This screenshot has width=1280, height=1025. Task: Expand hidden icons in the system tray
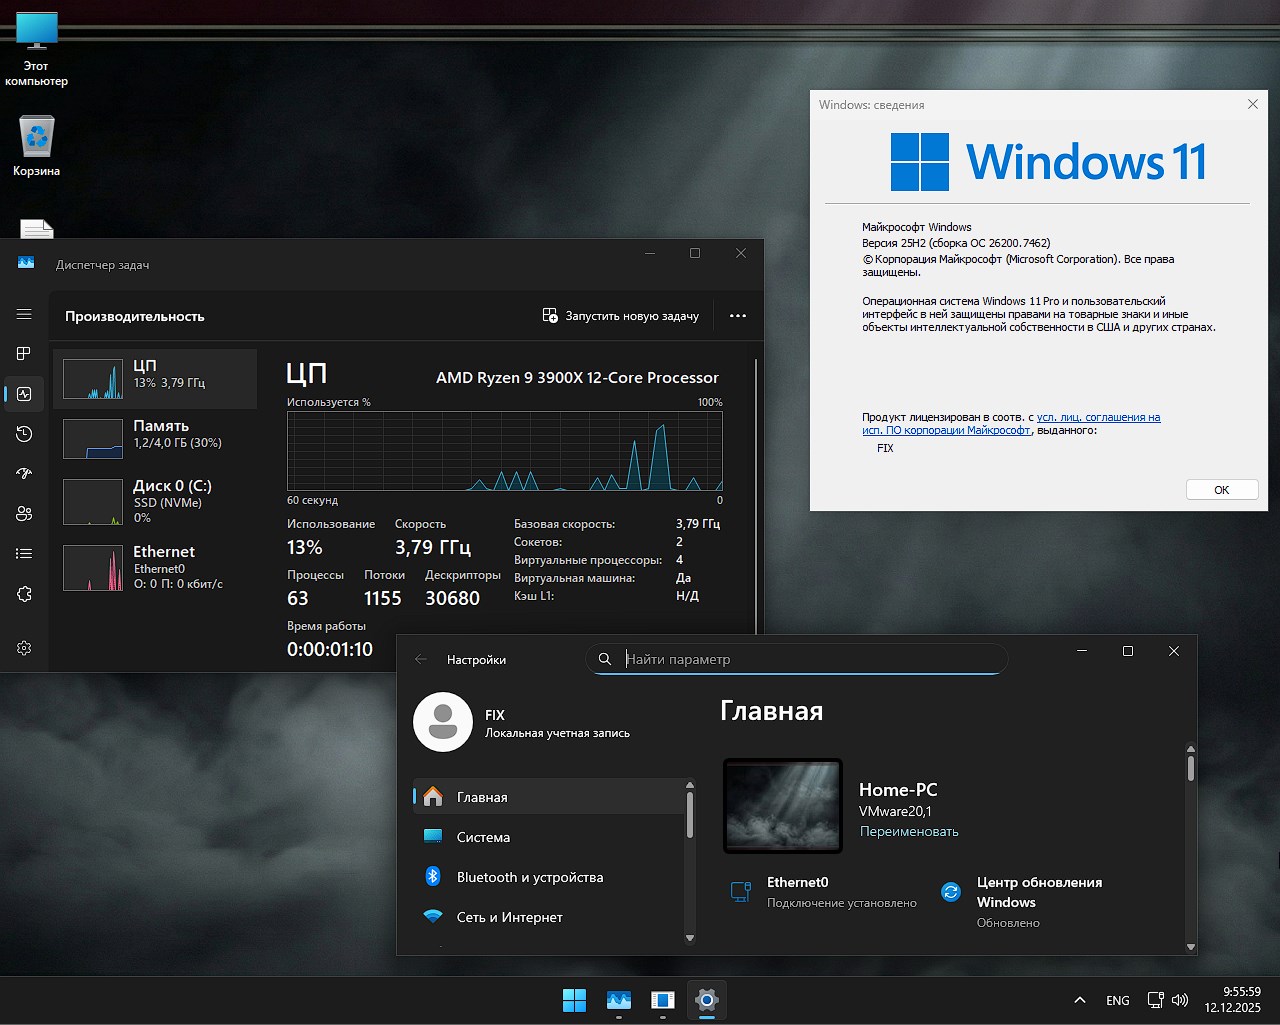click(1080, 999)
